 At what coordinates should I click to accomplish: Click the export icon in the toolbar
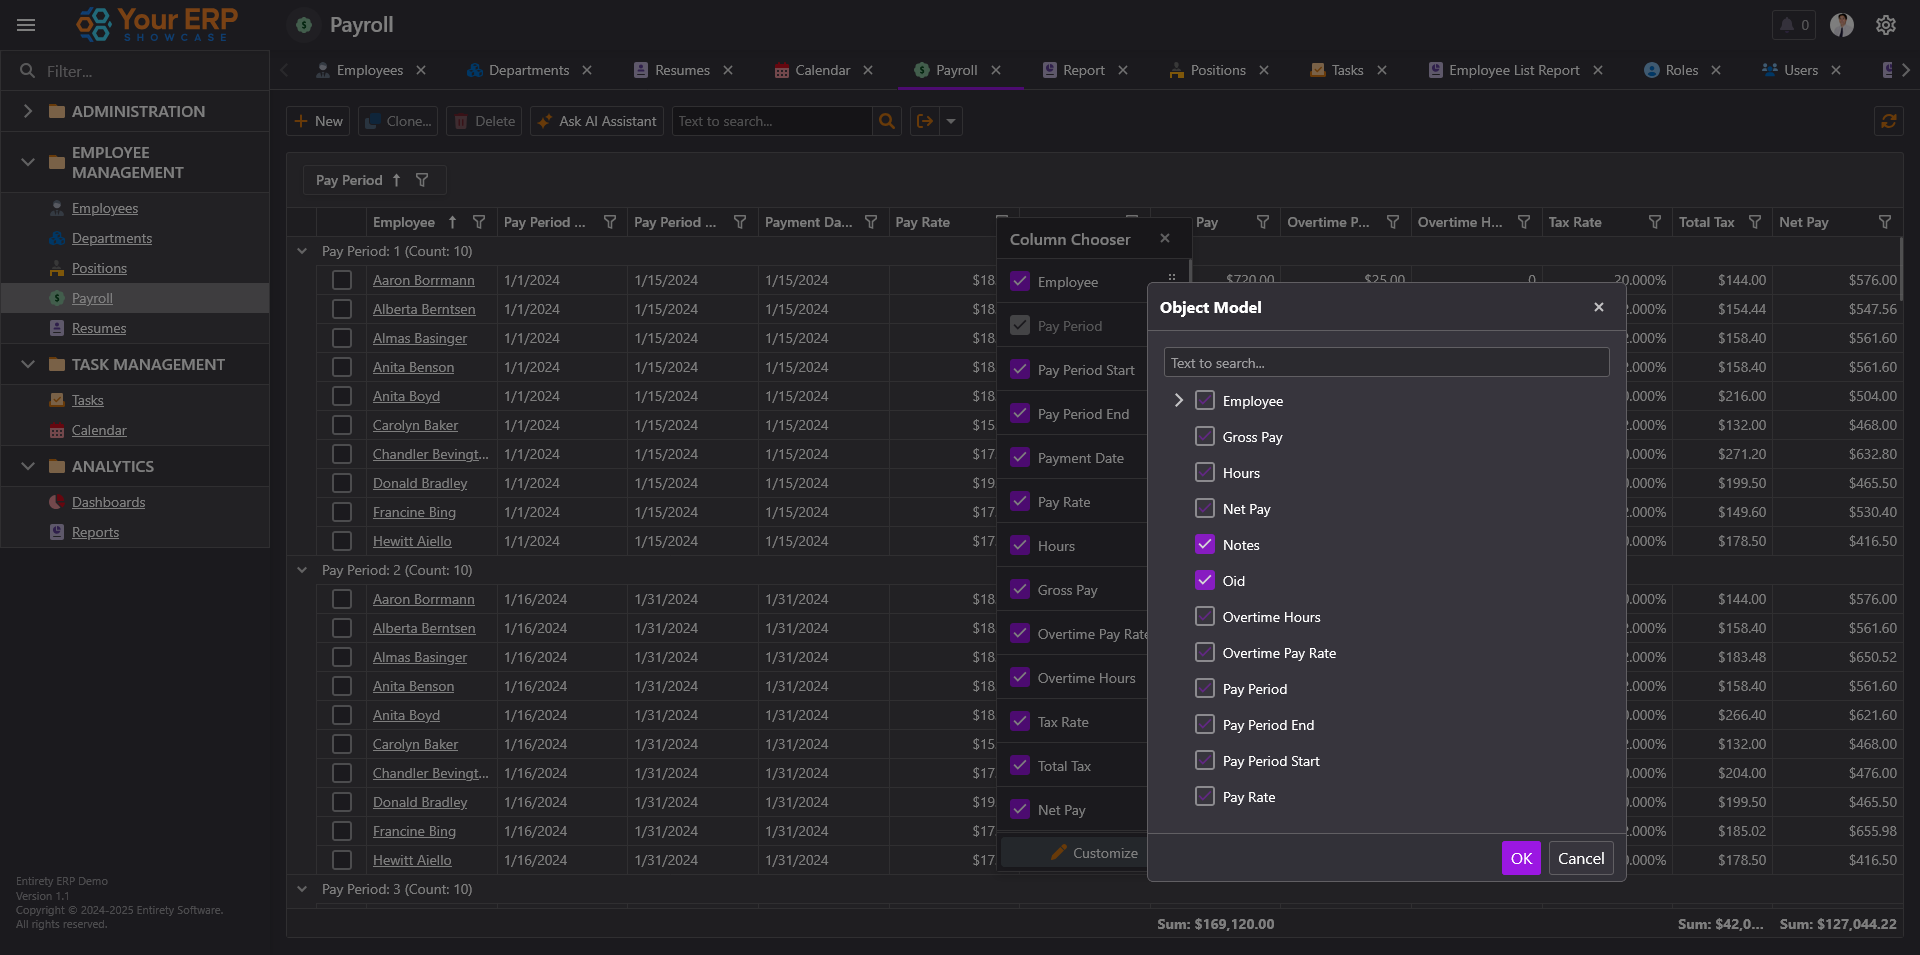[x=925, y=121]
